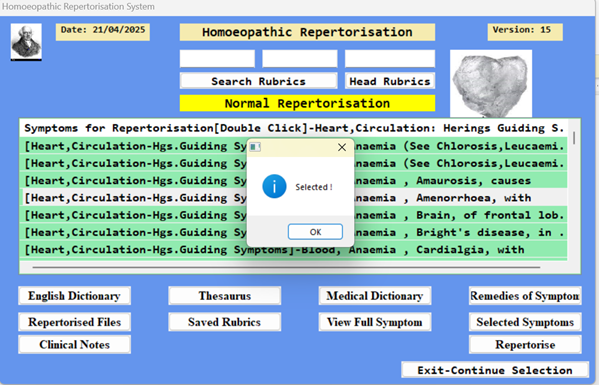Focus the second search input field
This screenshot has width=599, height=385.
coord(300,59)
